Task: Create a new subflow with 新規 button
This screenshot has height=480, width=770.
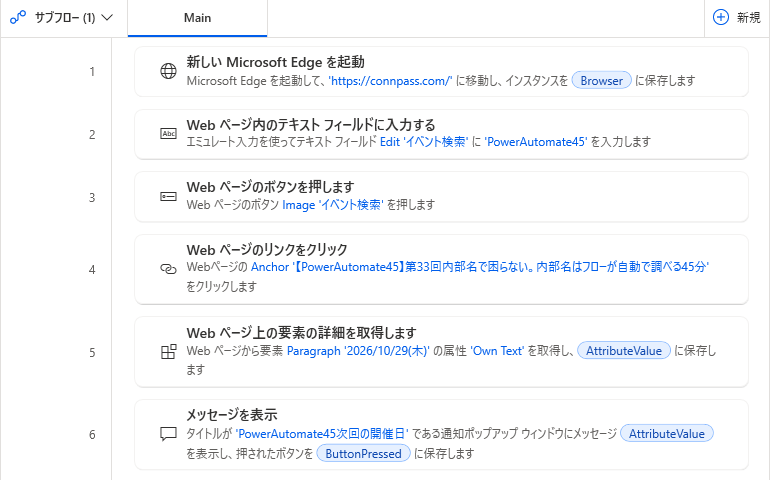Action: pyautogui.click(x=737, y=18)
